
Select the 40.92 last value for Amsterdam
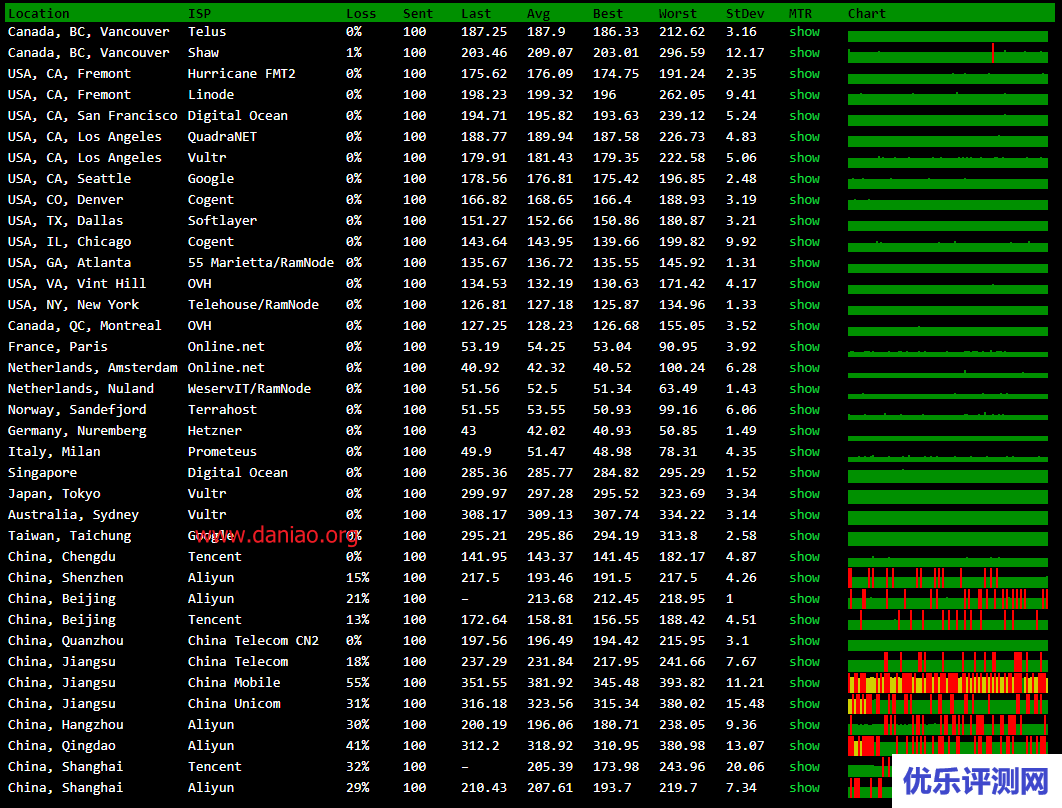point(480,368)
